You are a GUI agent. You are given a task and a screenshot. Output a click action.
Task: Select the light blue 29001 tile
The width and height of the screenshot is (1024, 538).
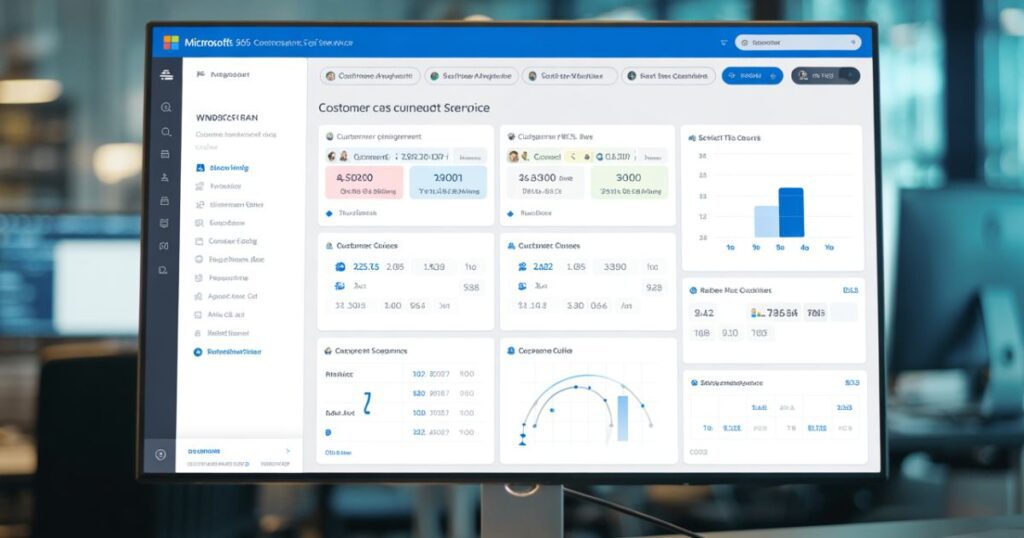point(448,182)
